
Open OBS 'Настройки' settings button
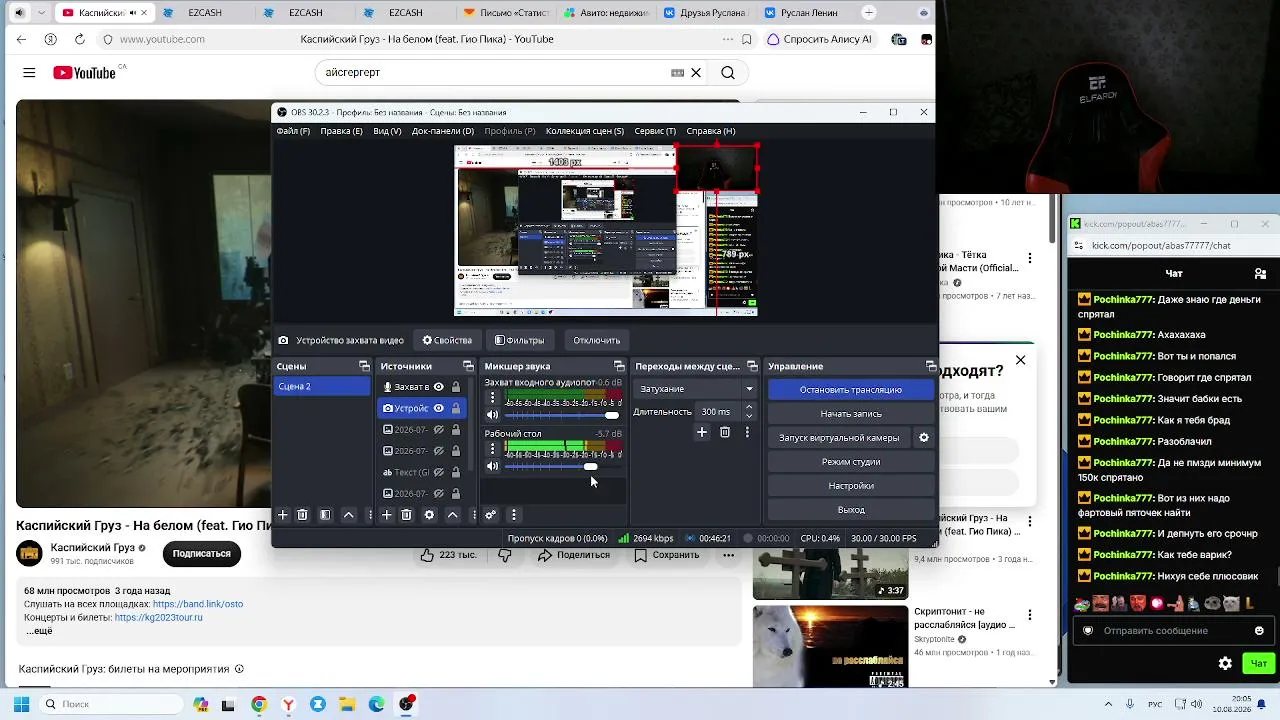pos(851,486)
